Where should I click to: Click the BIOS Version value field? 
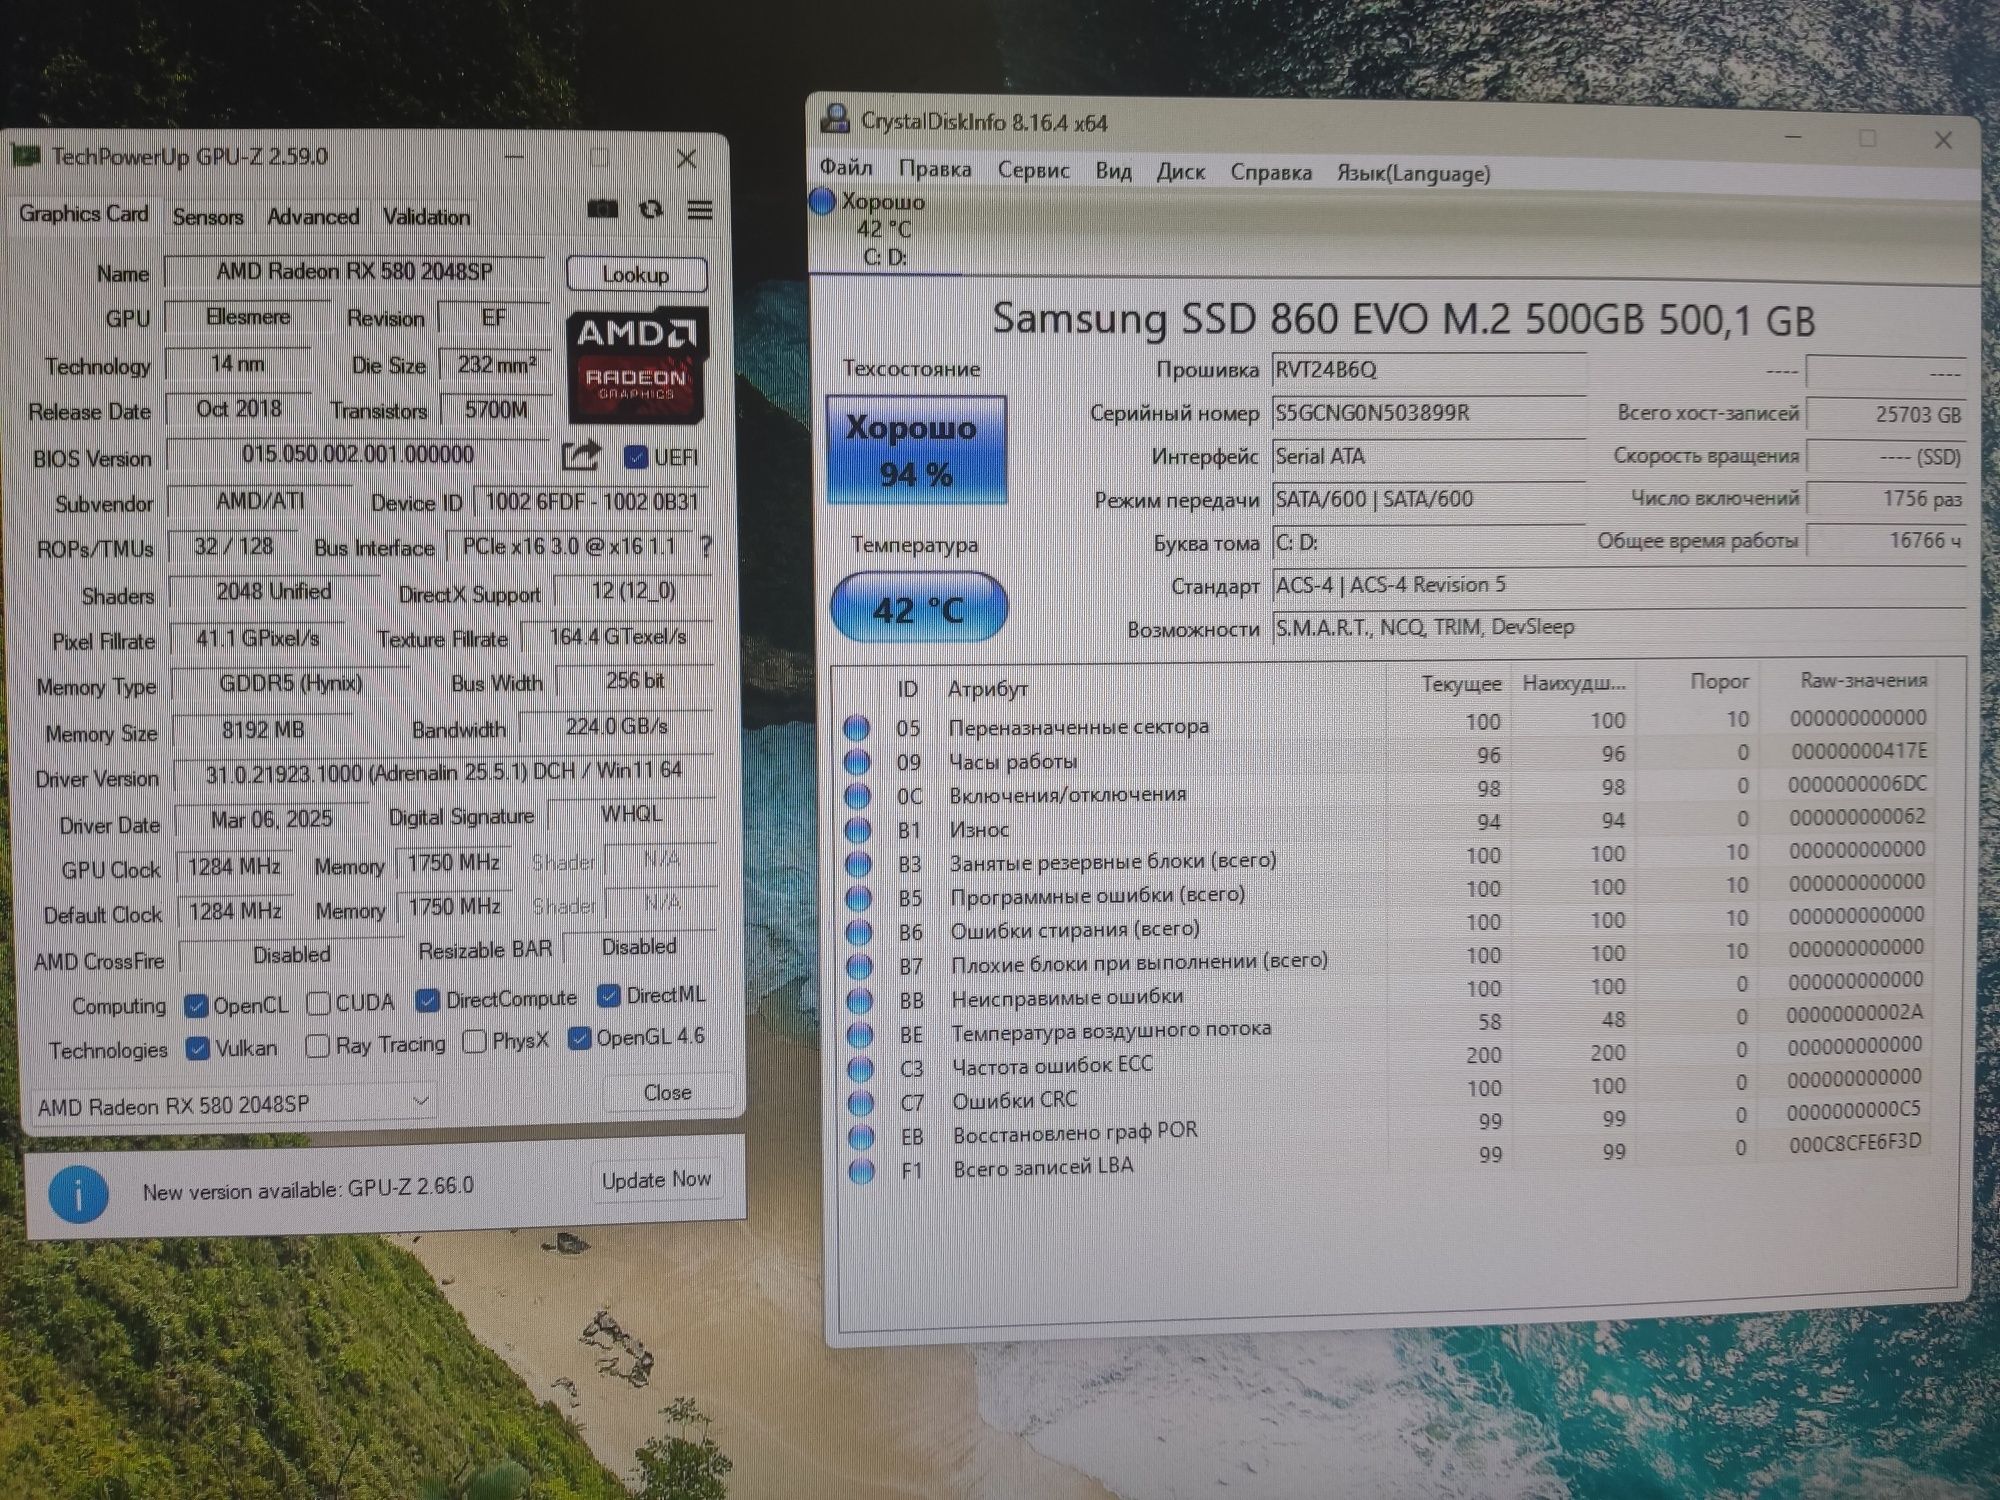pos(358,455)
